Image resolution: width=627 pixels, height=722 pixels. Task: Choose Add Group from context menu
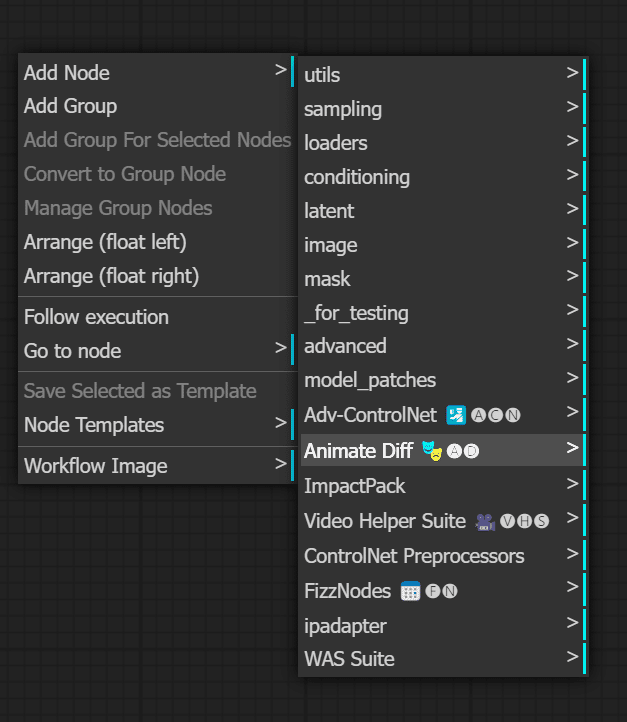(157, 106)
